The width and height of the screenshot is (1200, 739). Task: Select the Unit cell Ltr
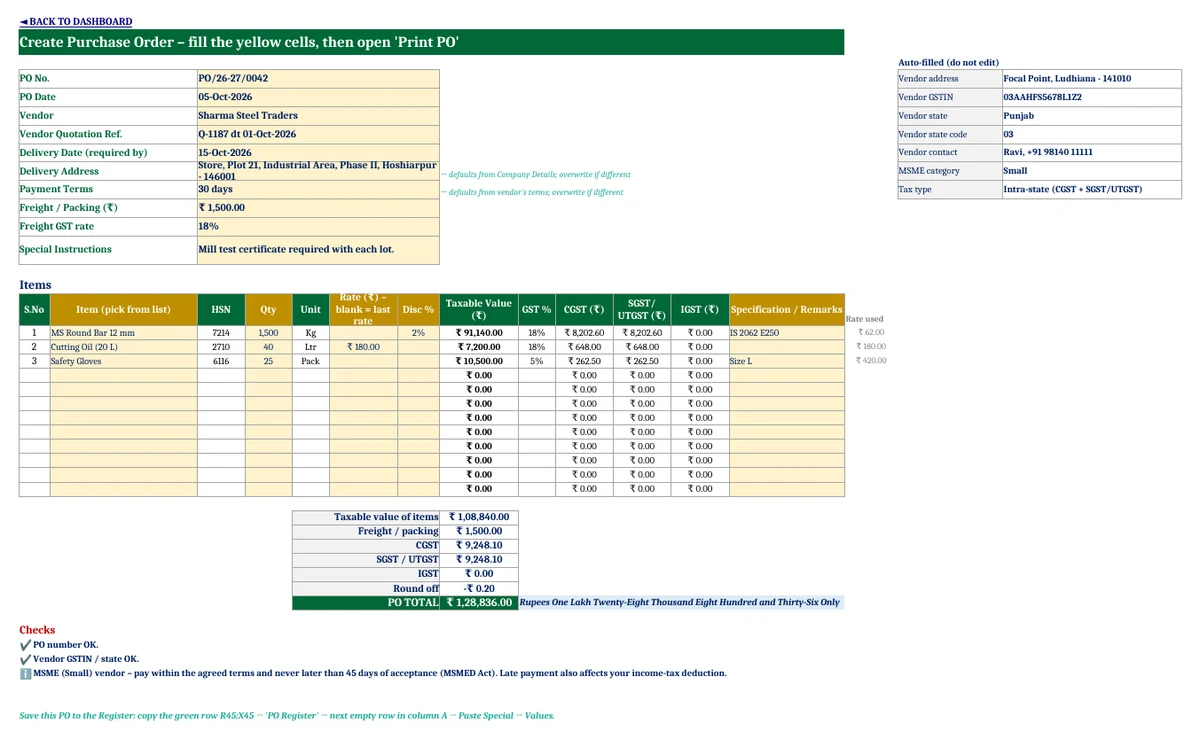pyautogui.click(x=310, y=347)
